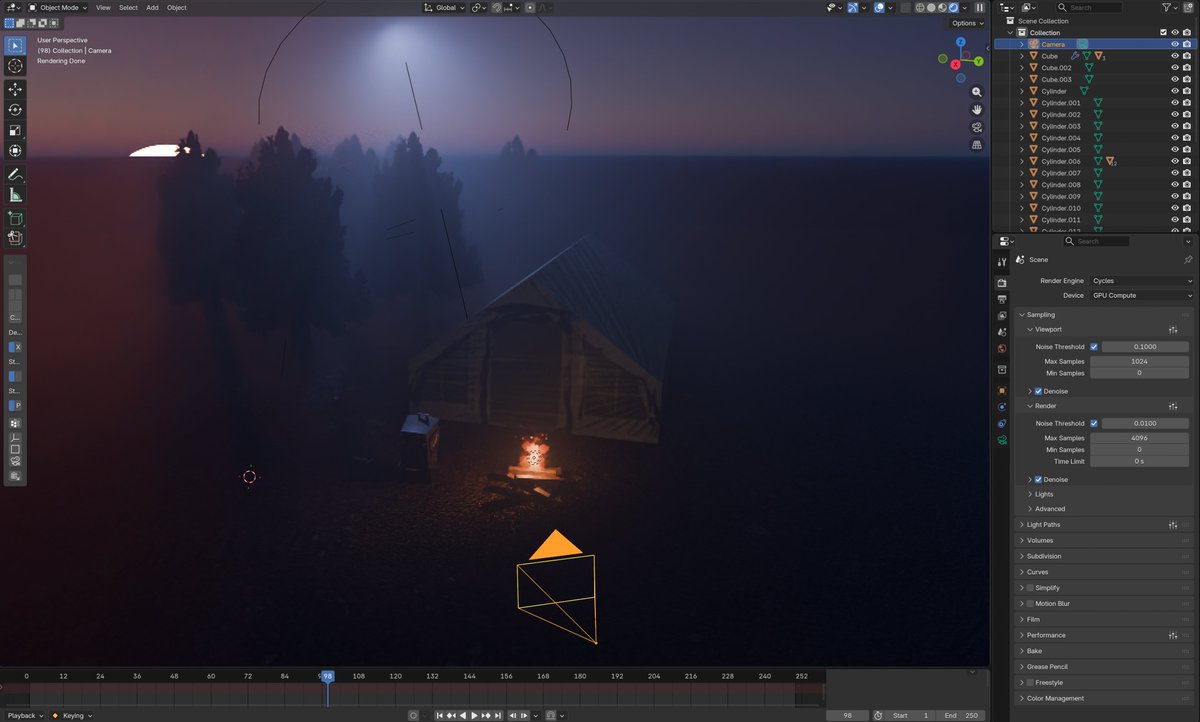The width and height of the screenshot is (1200, 722).
Task: Activate the 3D Cursor tool
Action: (15, 66)
